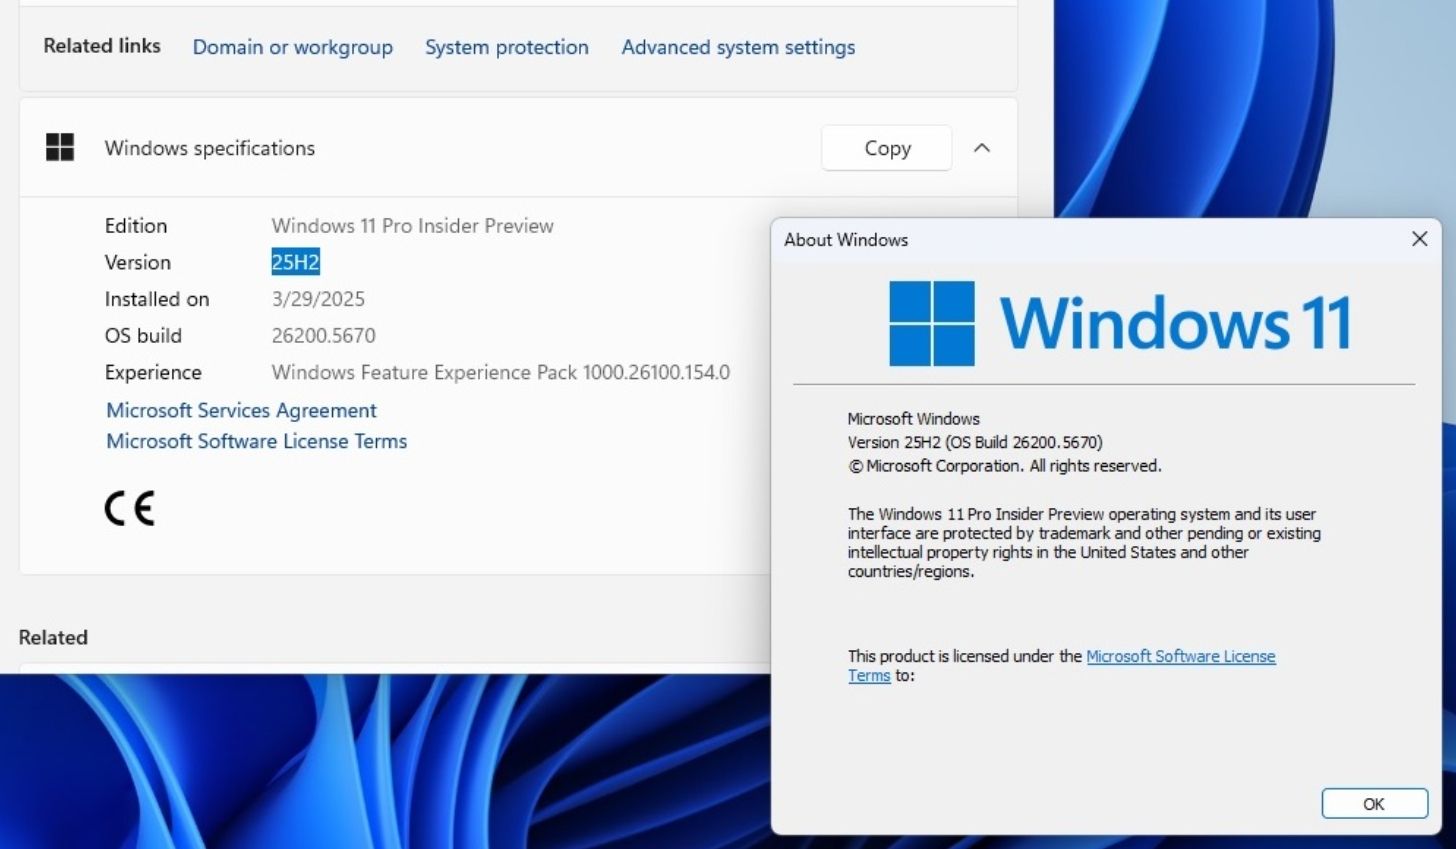Click the About Windows title bar

click(1050, 240)
